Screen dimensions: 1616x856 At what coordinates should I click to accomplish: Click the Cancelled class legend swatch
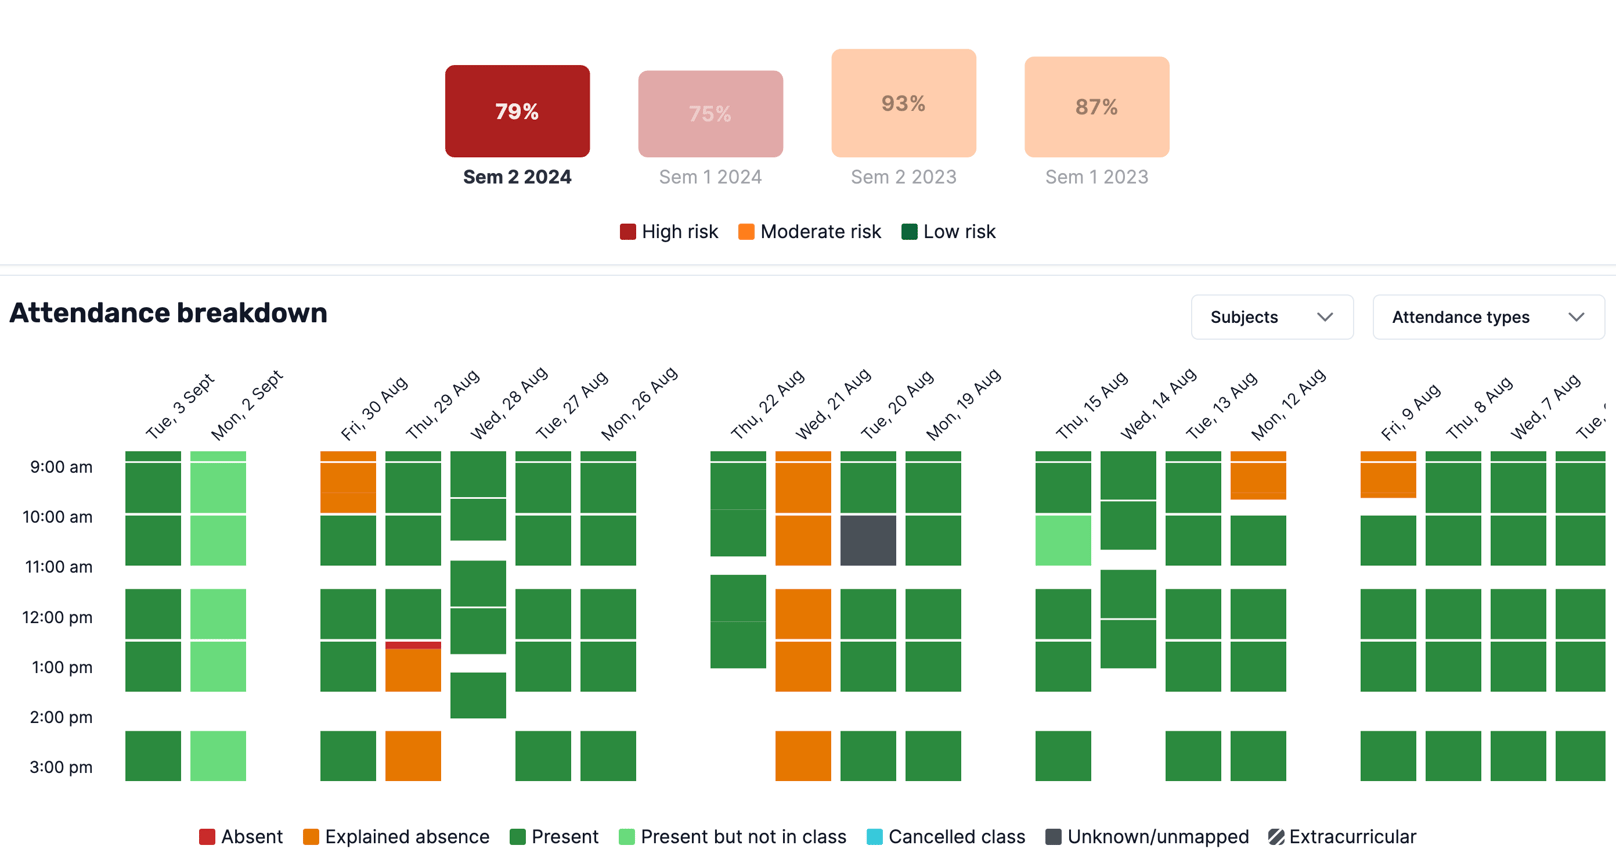point(875,837)
